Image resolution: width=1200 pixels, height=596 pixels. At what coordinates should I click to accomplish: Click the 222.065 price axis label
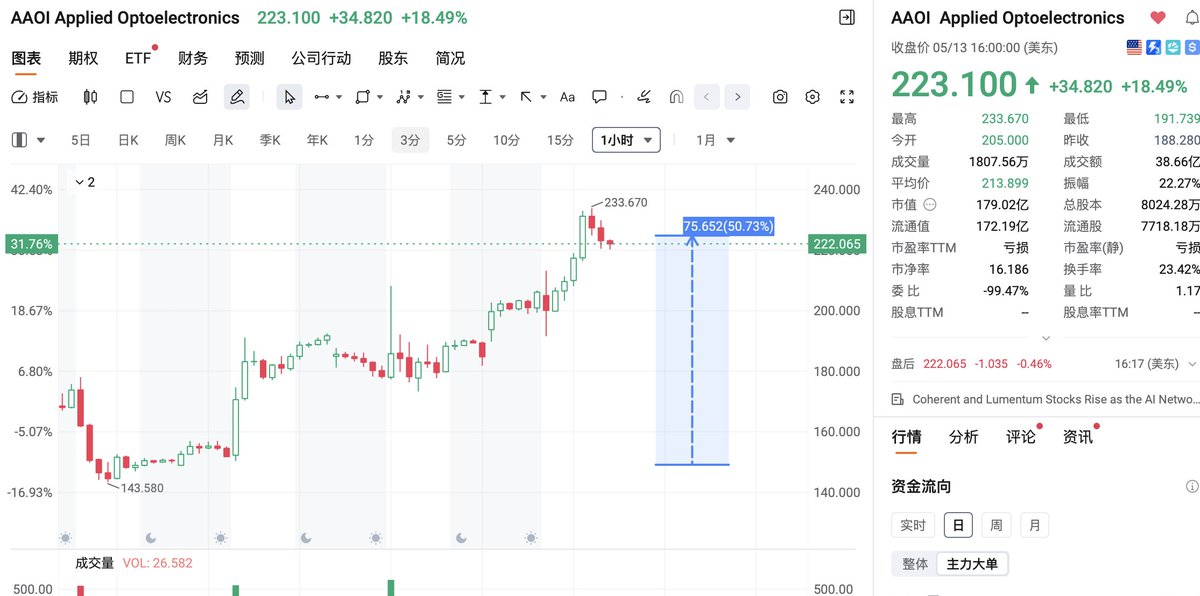point(838,244)
